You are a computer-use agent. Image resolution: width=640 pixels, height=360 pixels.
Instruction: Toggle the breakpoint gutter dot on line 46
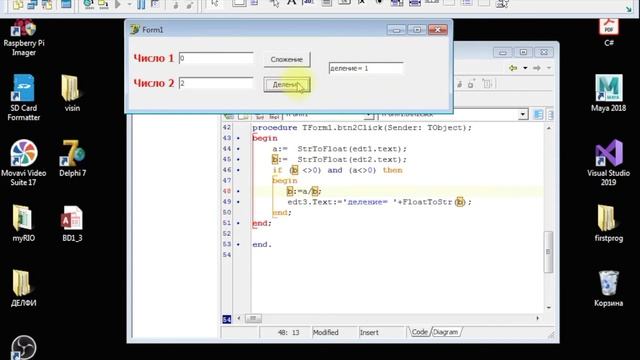coord(238,170)
